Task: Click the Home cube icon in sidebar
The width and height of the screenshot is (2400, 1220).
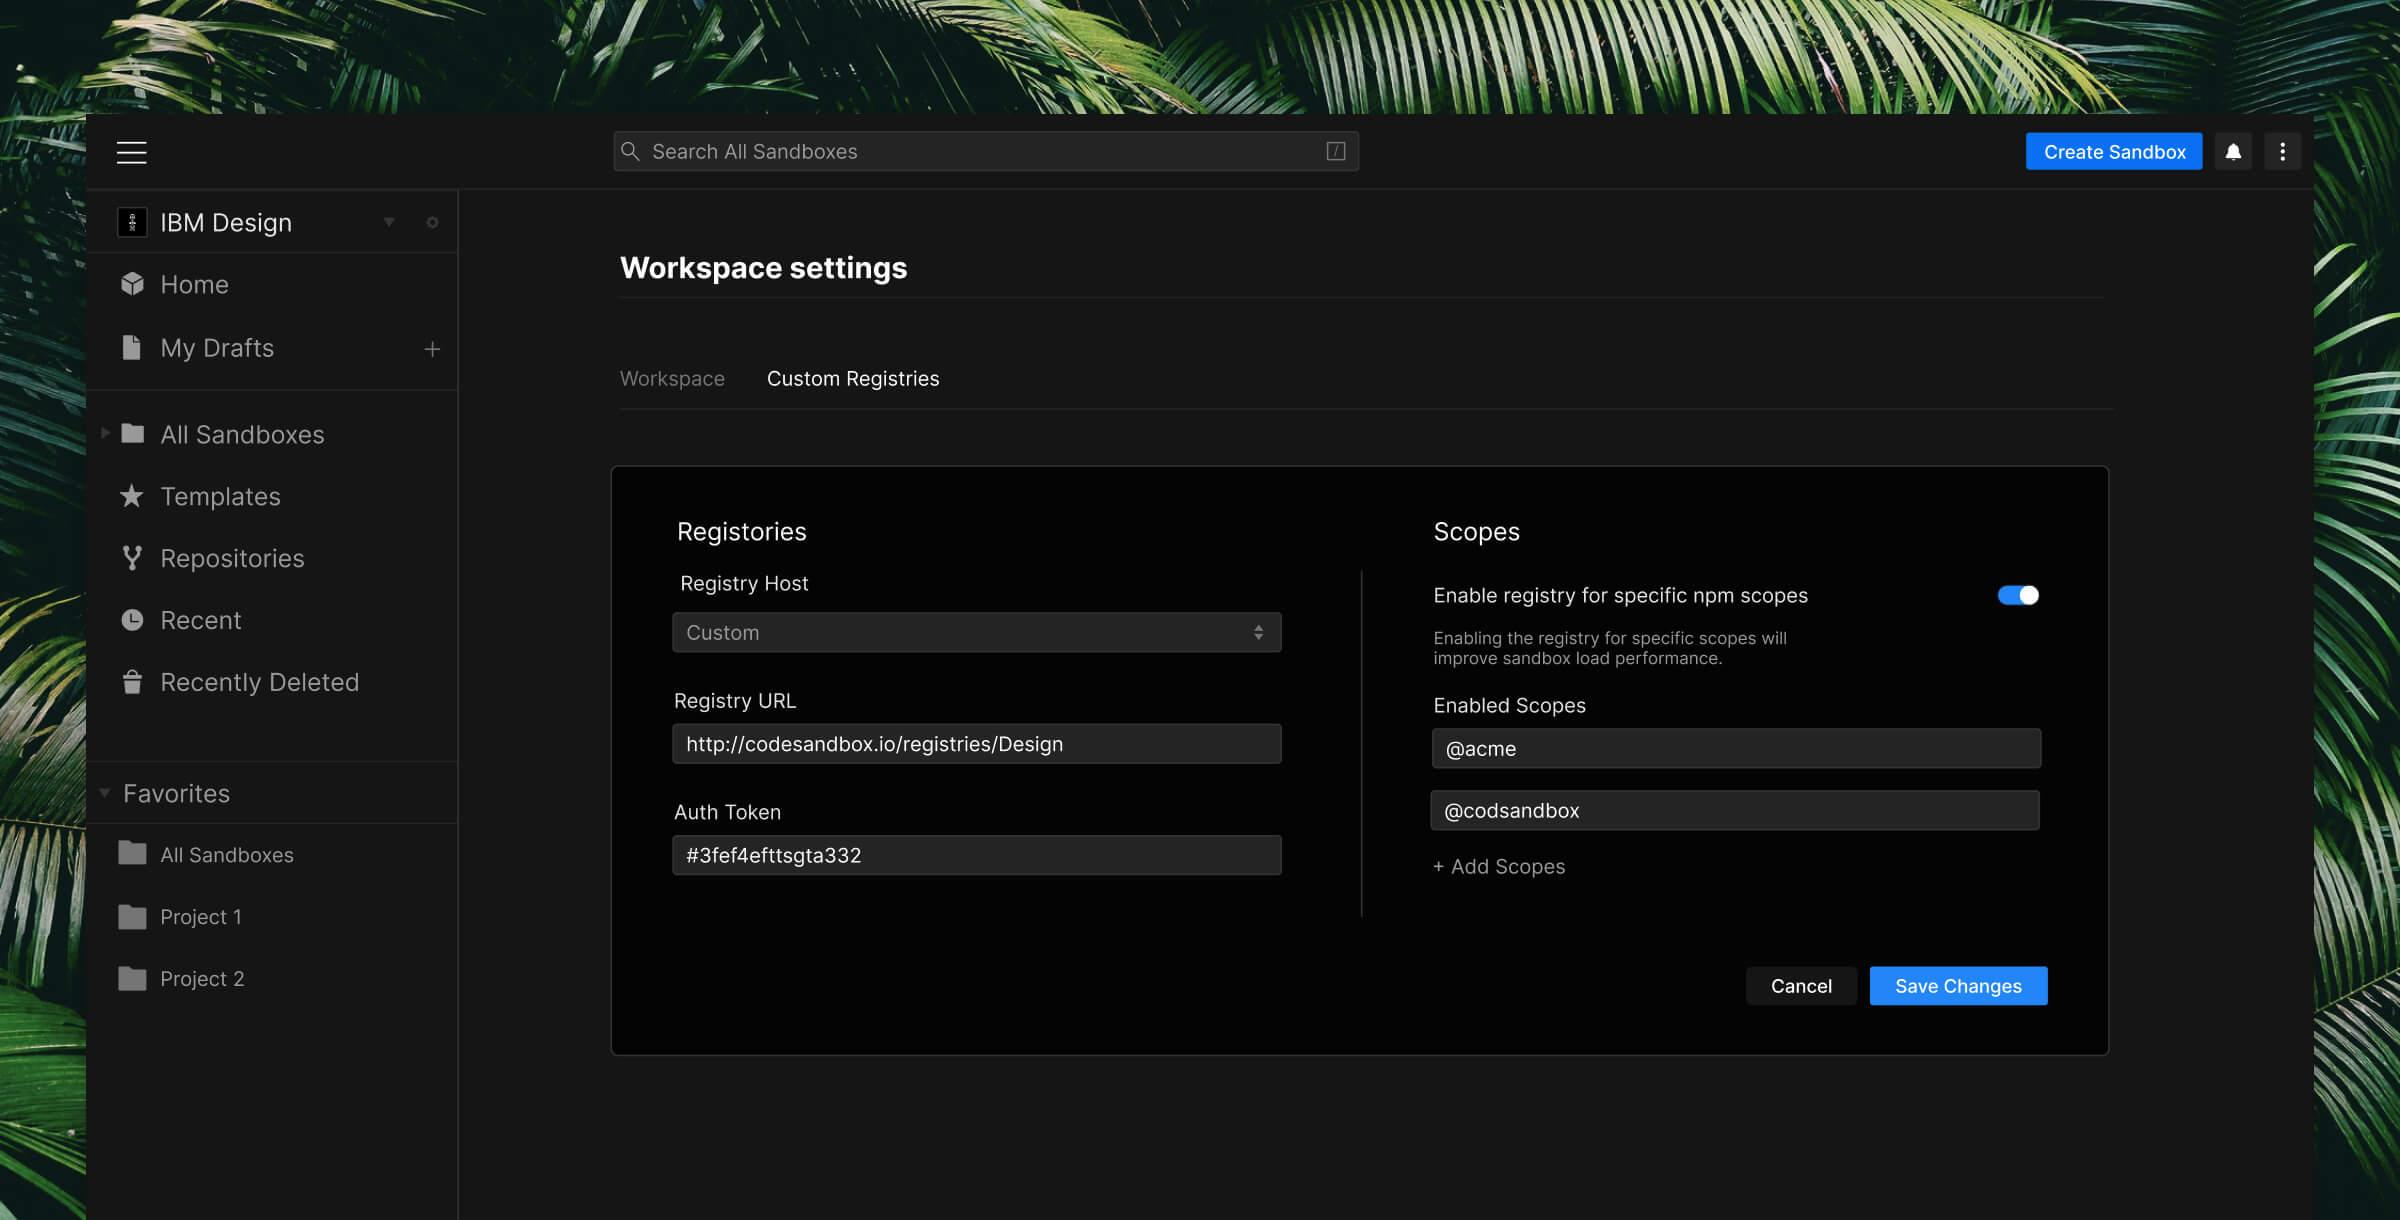Action: (132, 284)
